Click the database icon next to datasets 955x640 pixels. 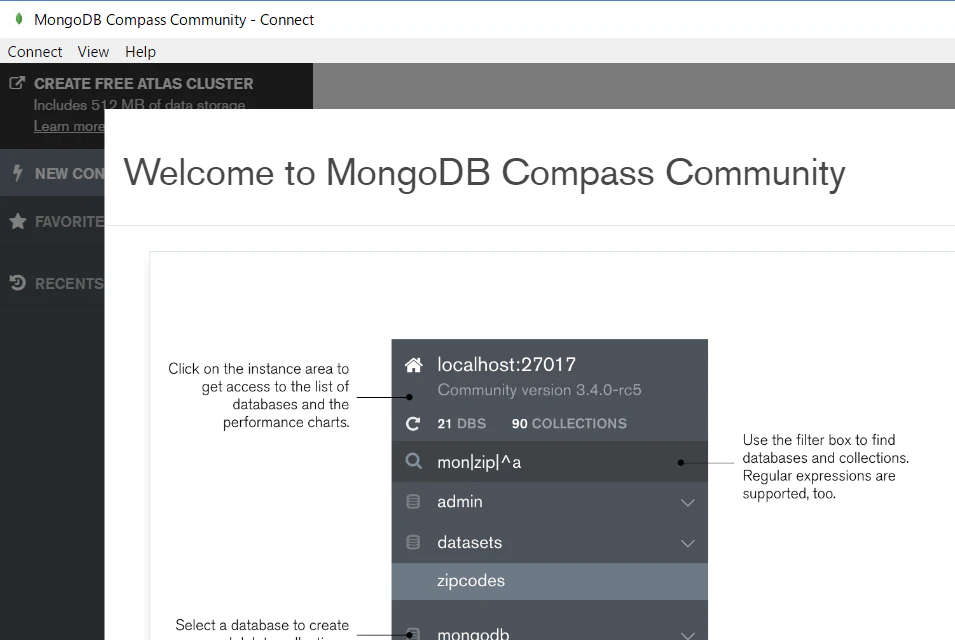click(413, 542)
